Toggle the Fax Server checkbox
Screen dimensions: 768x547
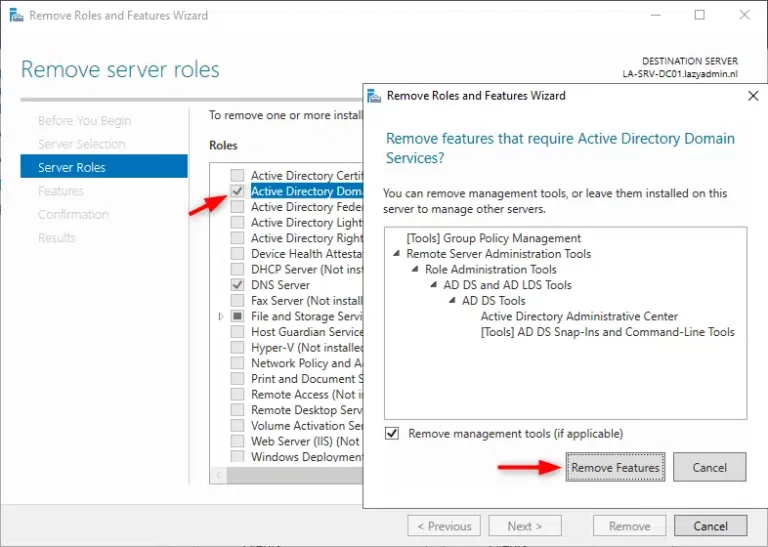coord(238,300)
